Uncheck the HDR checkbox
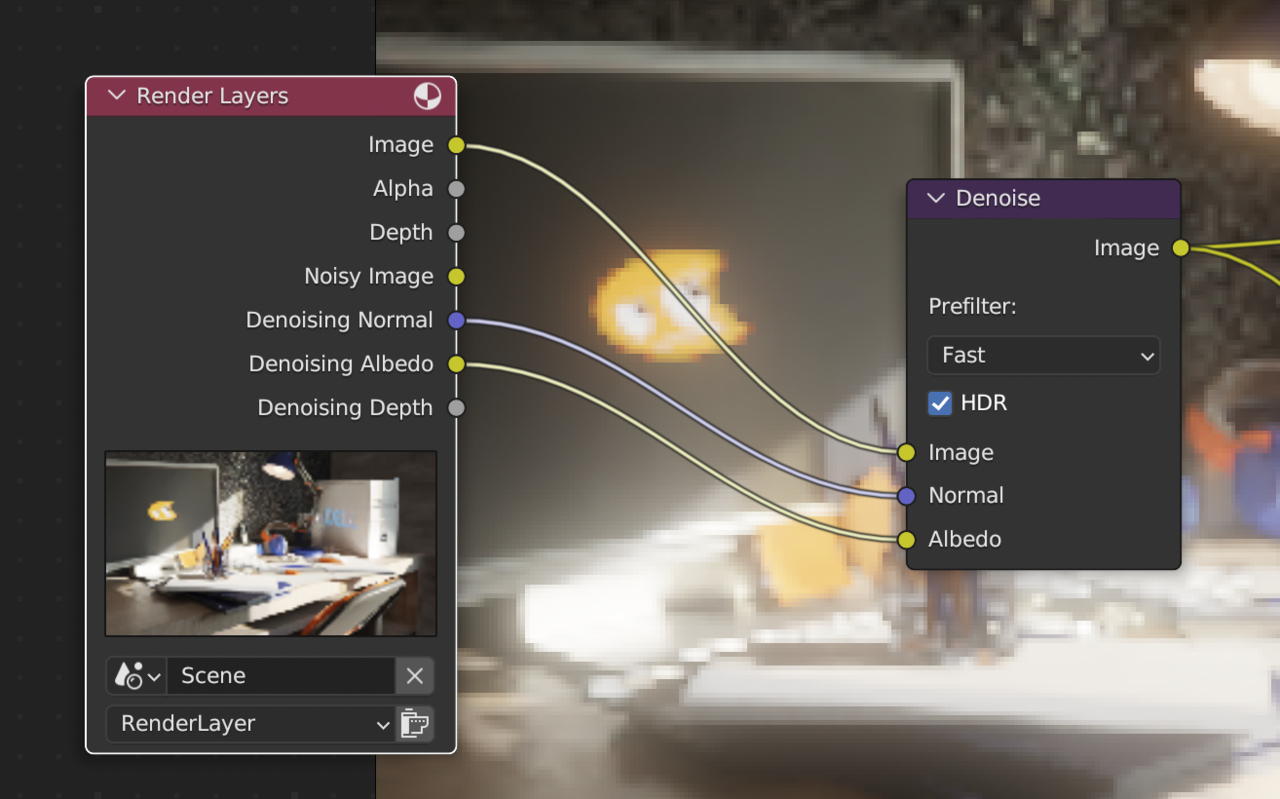 940,403
